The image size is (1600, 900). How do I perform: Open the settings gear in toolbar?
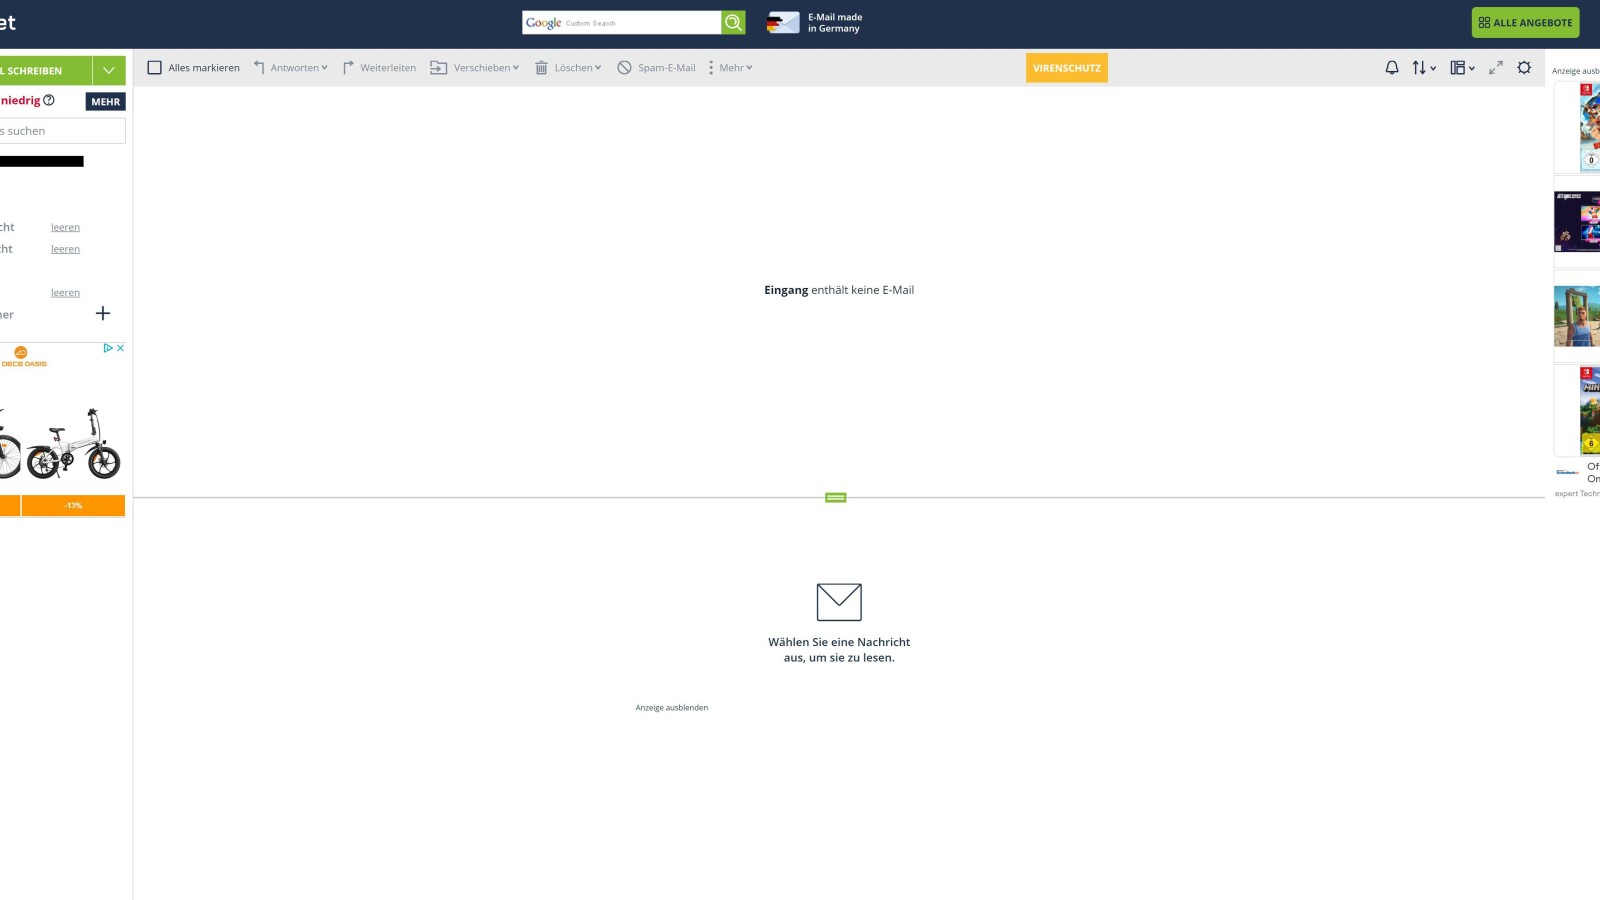[x=1524, y=68]
